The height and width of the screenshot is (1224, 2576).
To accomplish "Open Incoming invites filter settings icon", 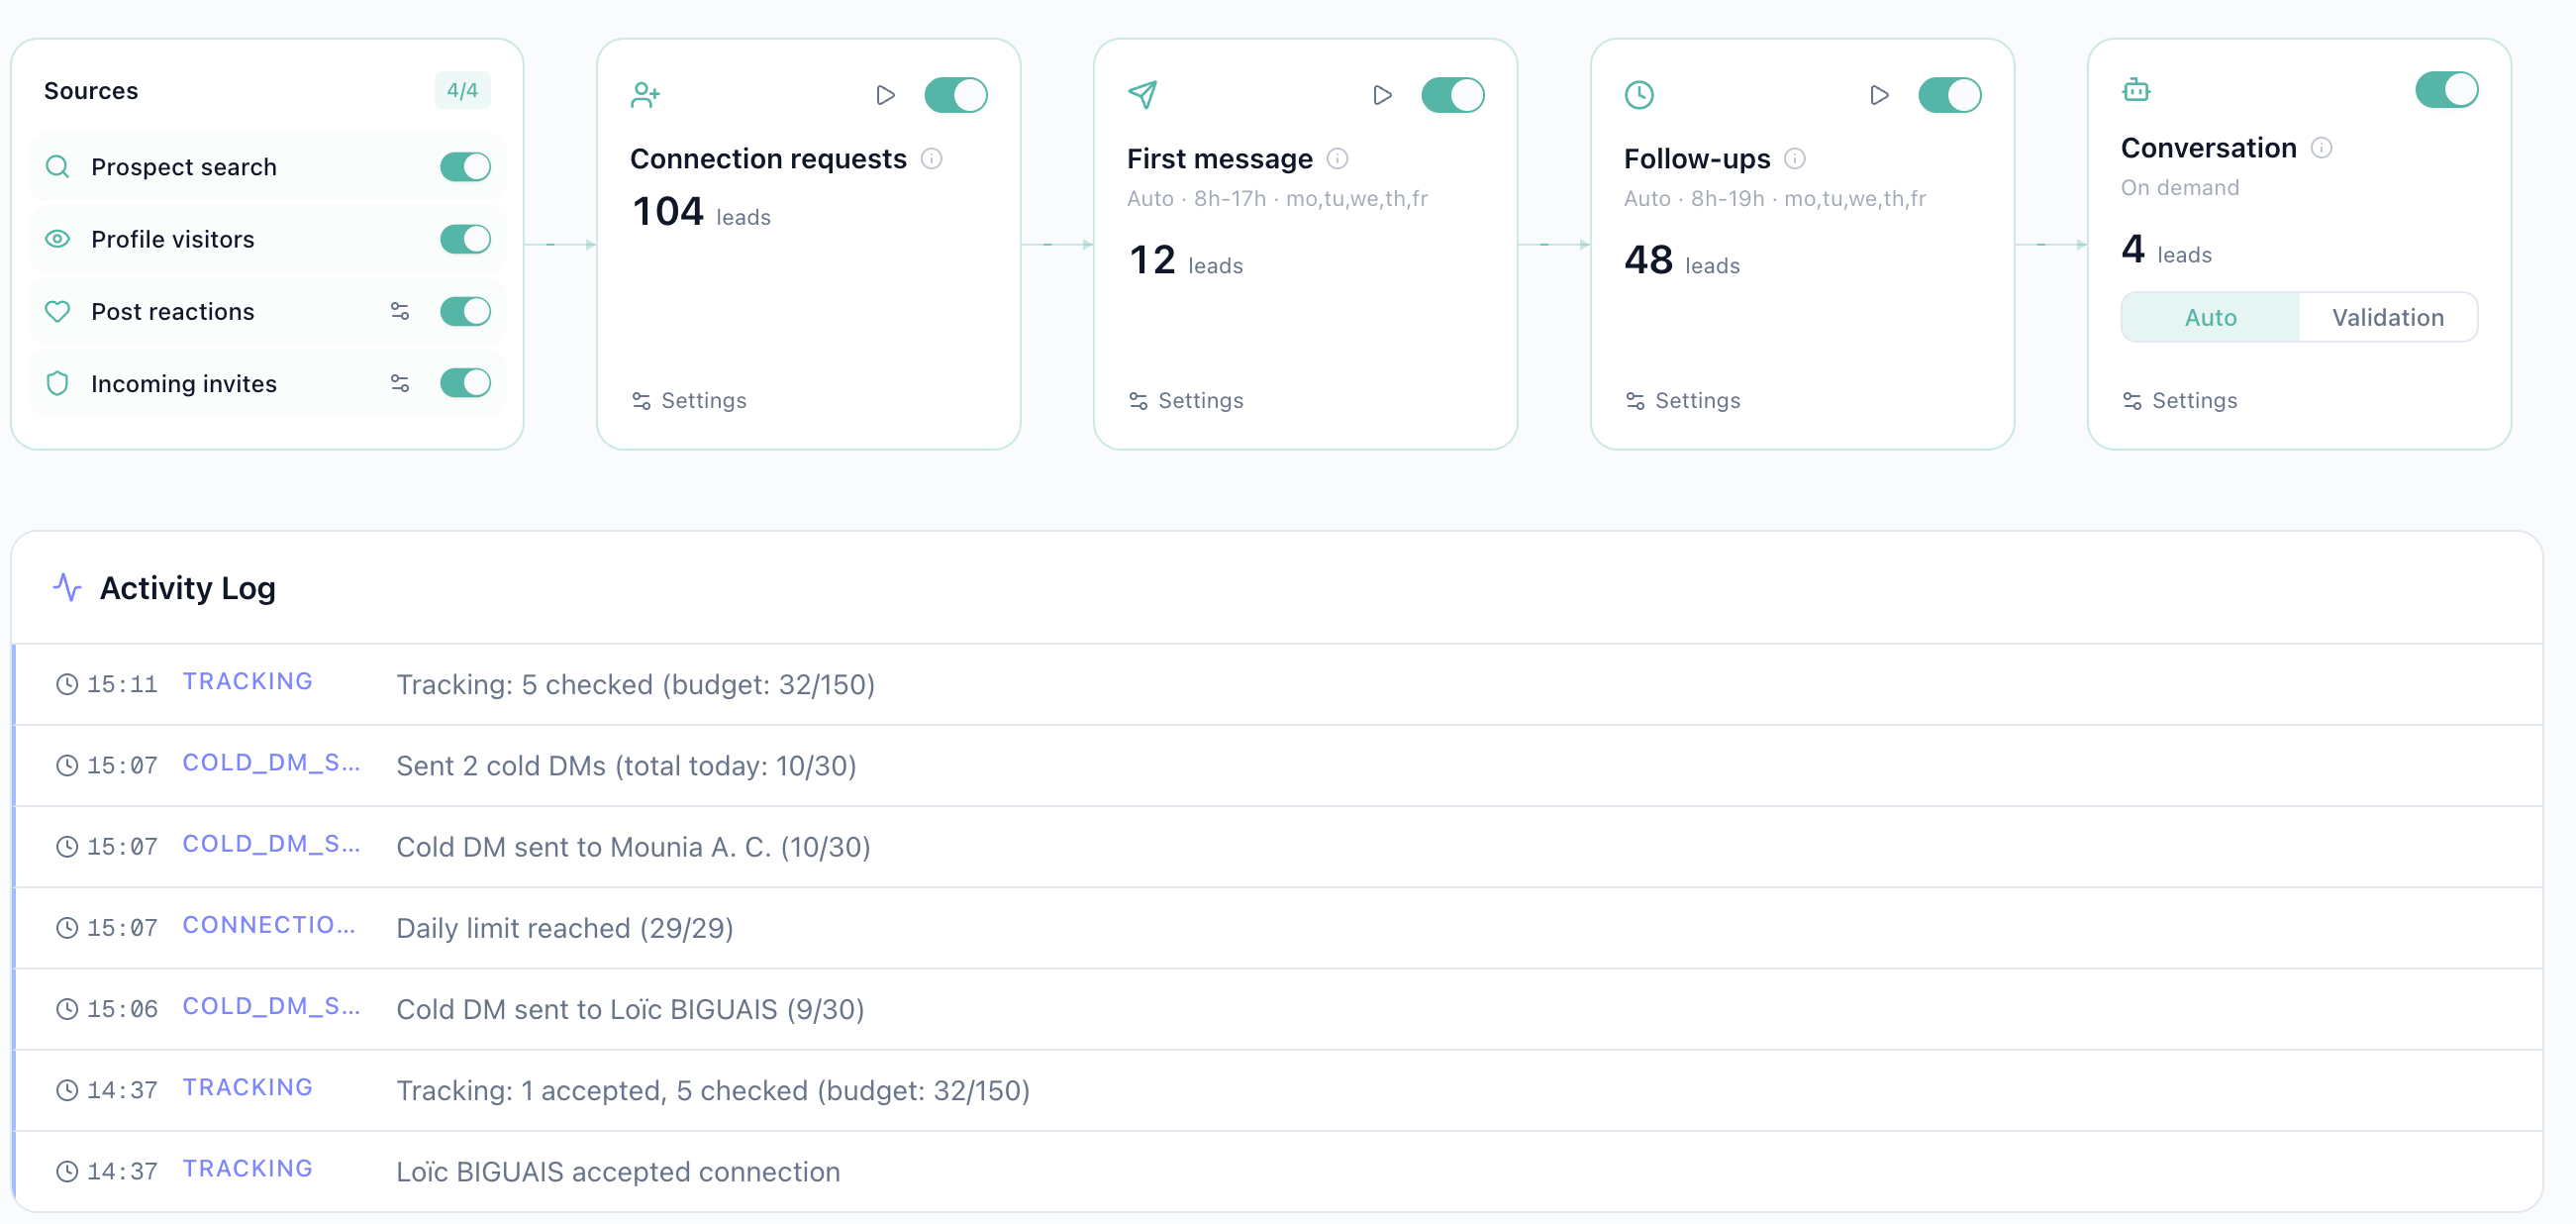I will (400, 383).
